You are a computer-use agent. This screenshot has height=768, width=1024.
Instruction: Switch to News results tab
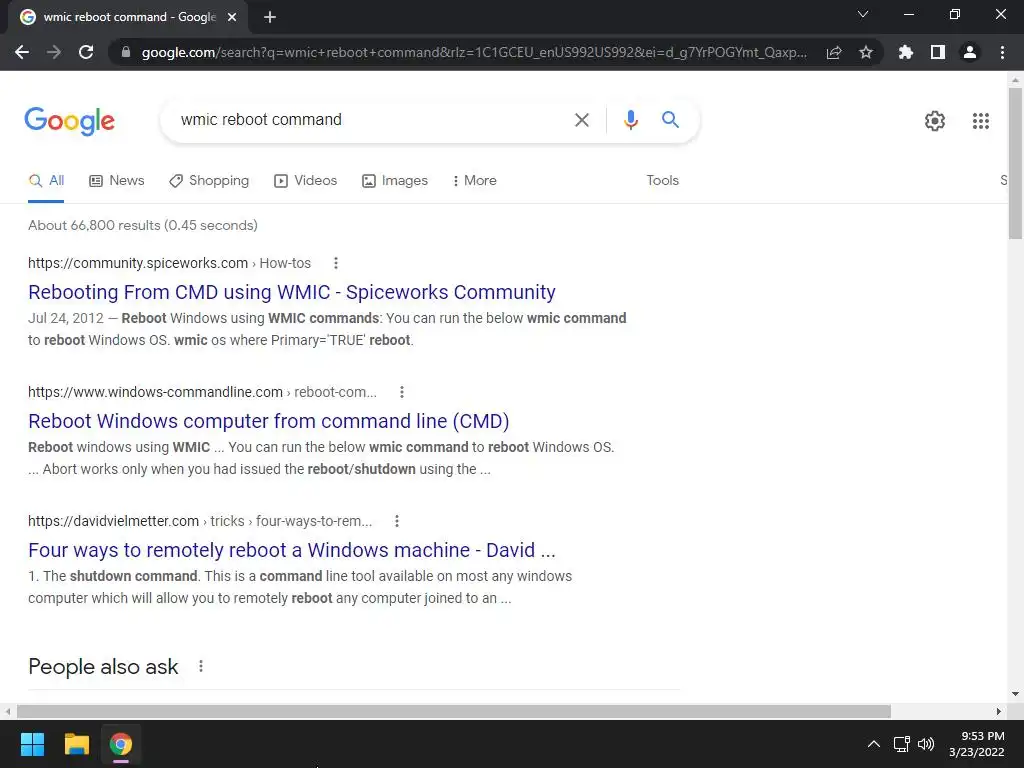pyautogui.click(x=116, y=181)
